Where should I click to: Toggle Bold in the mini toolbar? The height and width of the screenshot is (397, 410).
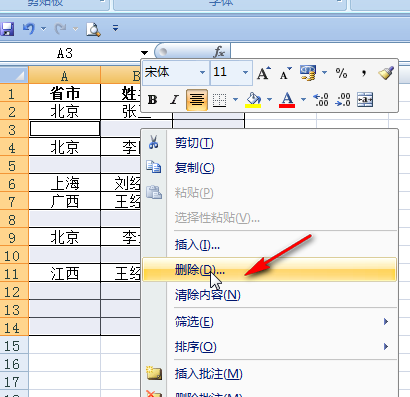[152, 100]
